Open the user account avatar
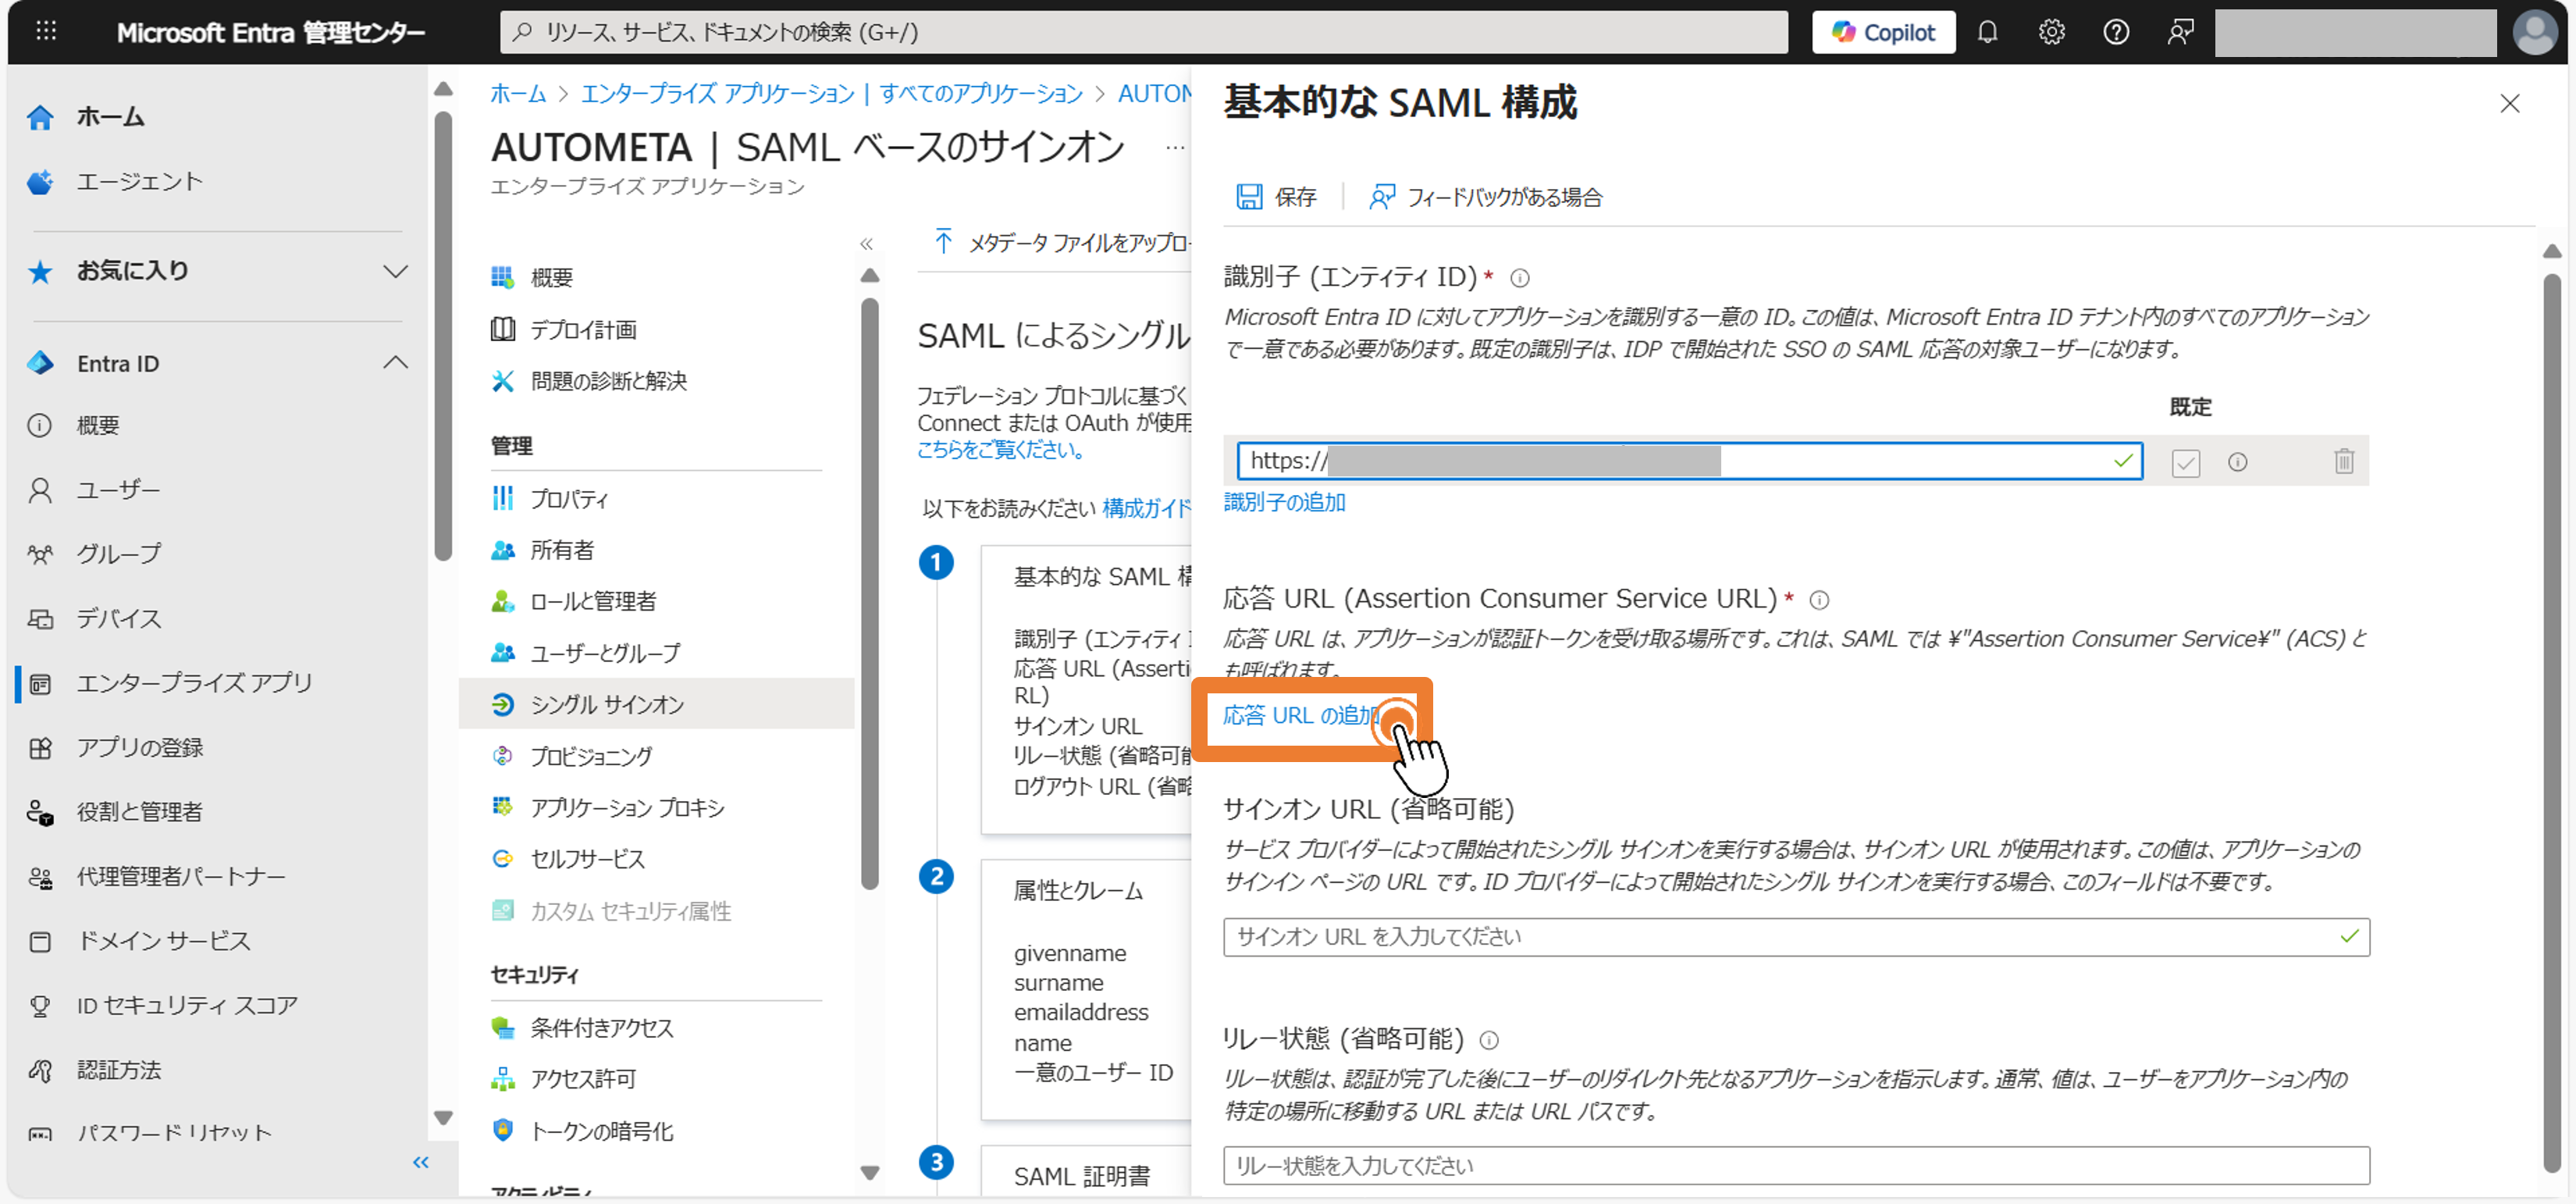The width and height of the screenshot is (2576, 1204). coord(2534,32)
